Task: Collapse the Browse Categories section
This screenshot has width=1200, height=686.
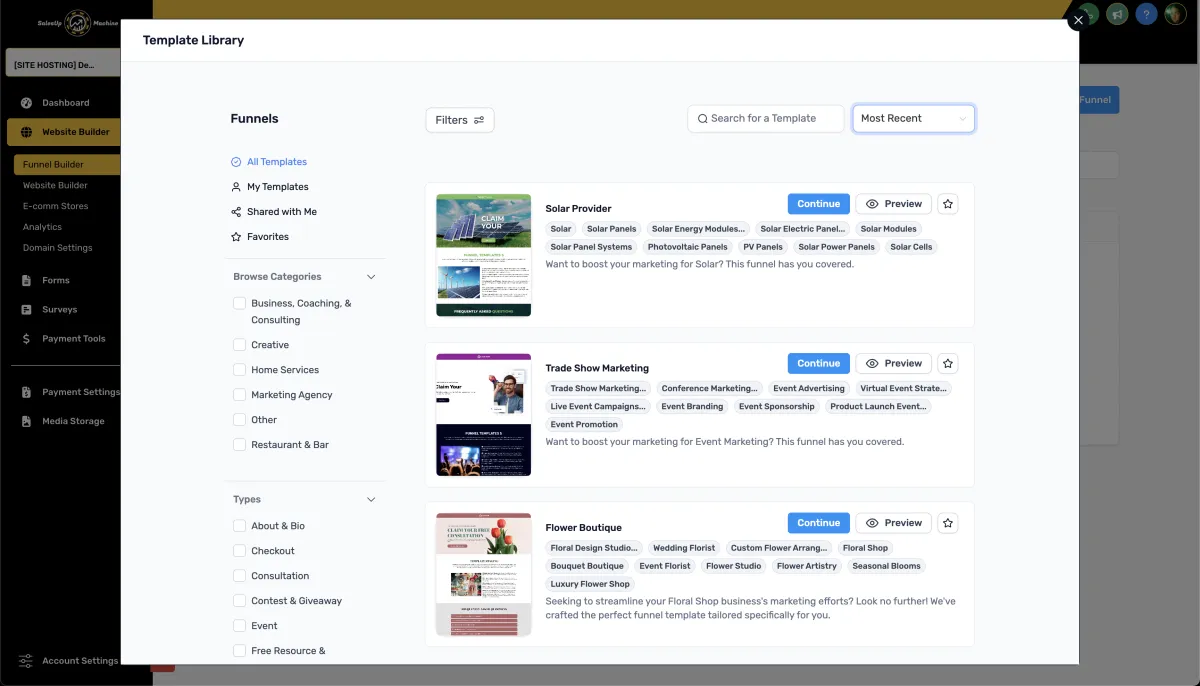Action: (x=371, y=277)
